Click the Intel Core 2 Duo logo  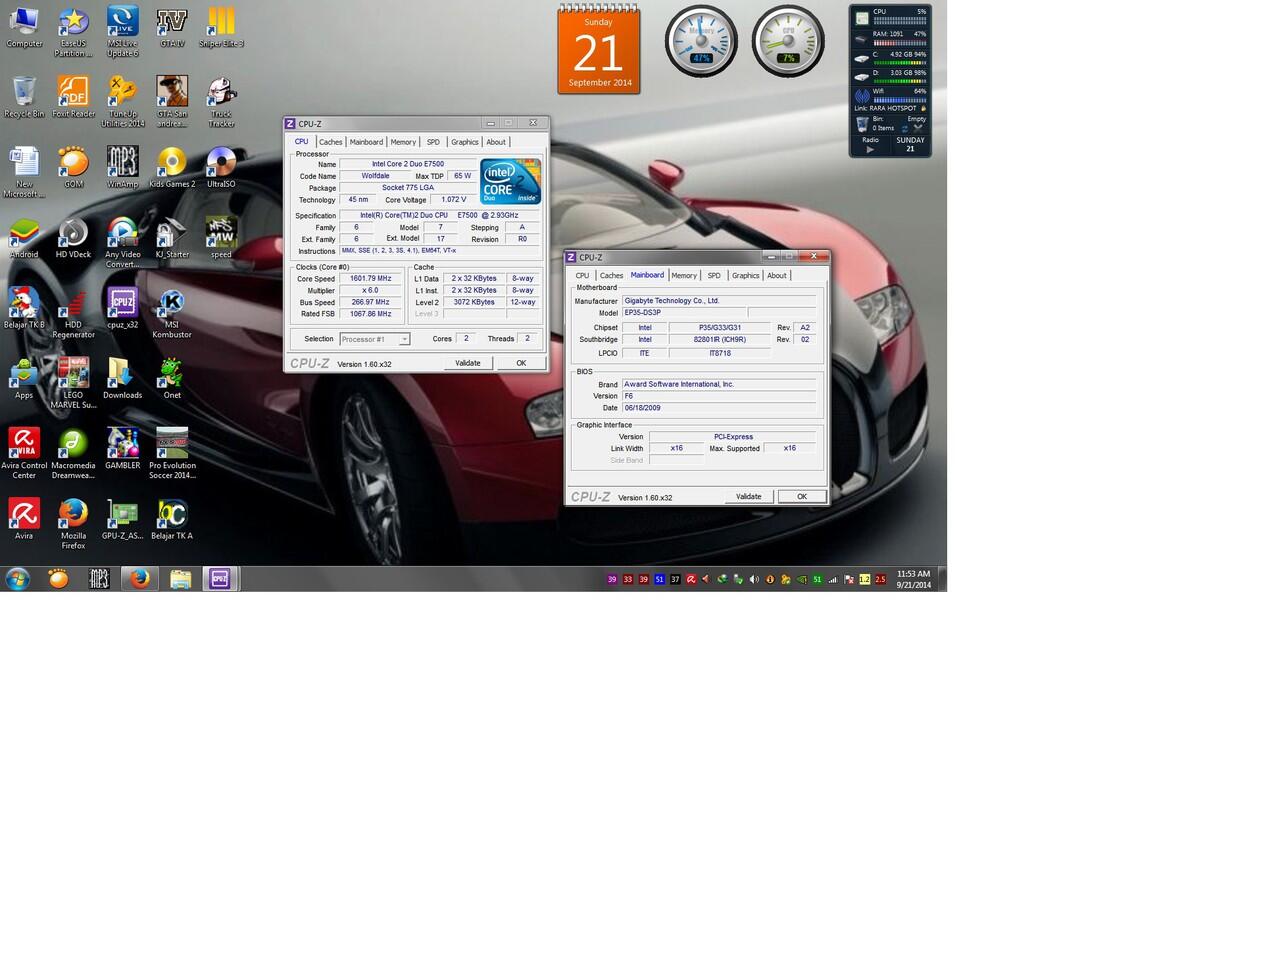click(x=511, y=181)
